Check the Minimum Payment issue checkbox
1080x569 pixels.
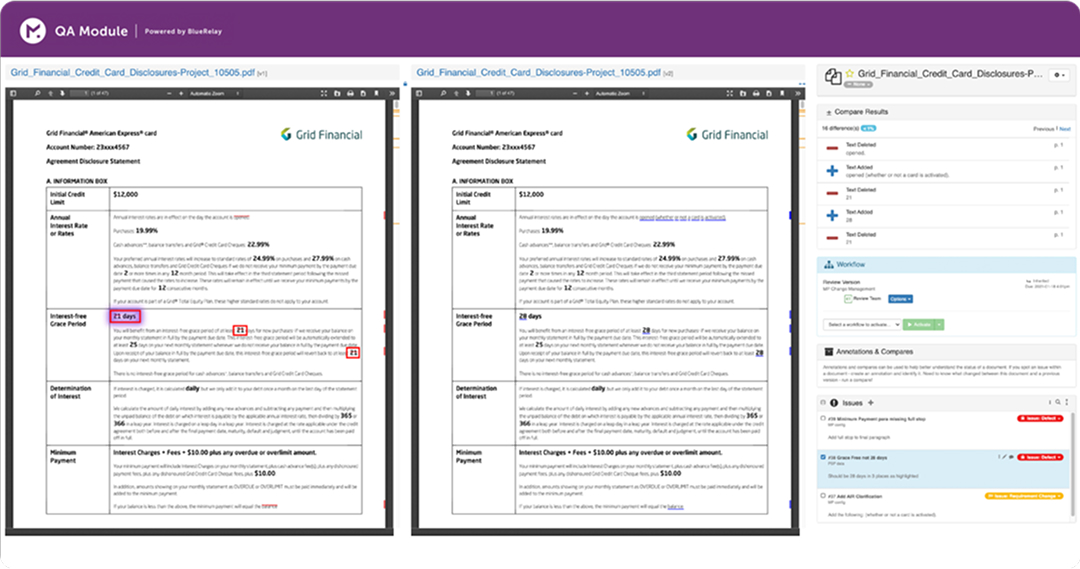tap(823, 418)
